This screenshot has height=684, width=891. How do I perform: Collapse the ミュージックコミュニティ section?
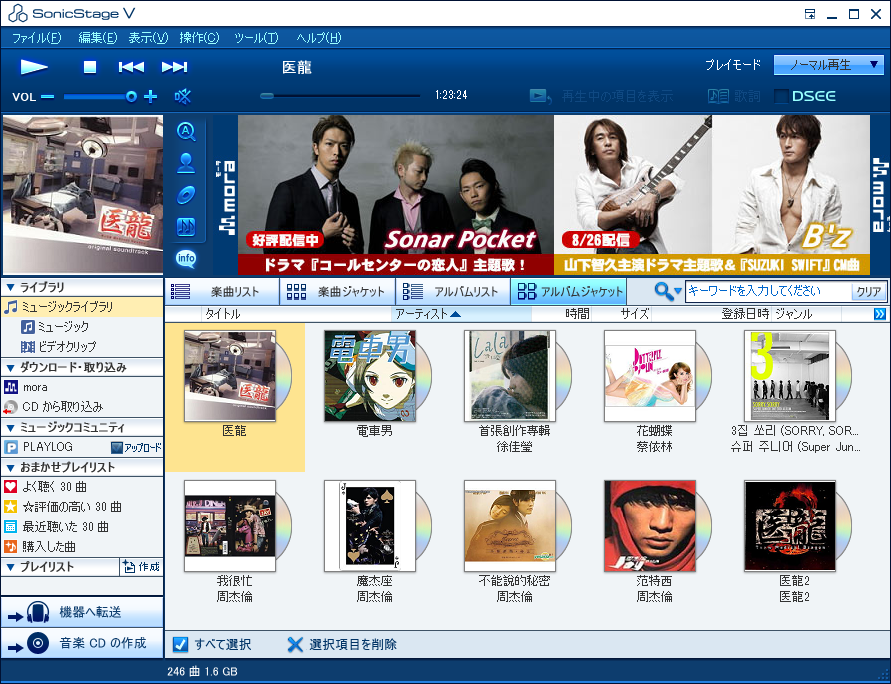(10, 427)
